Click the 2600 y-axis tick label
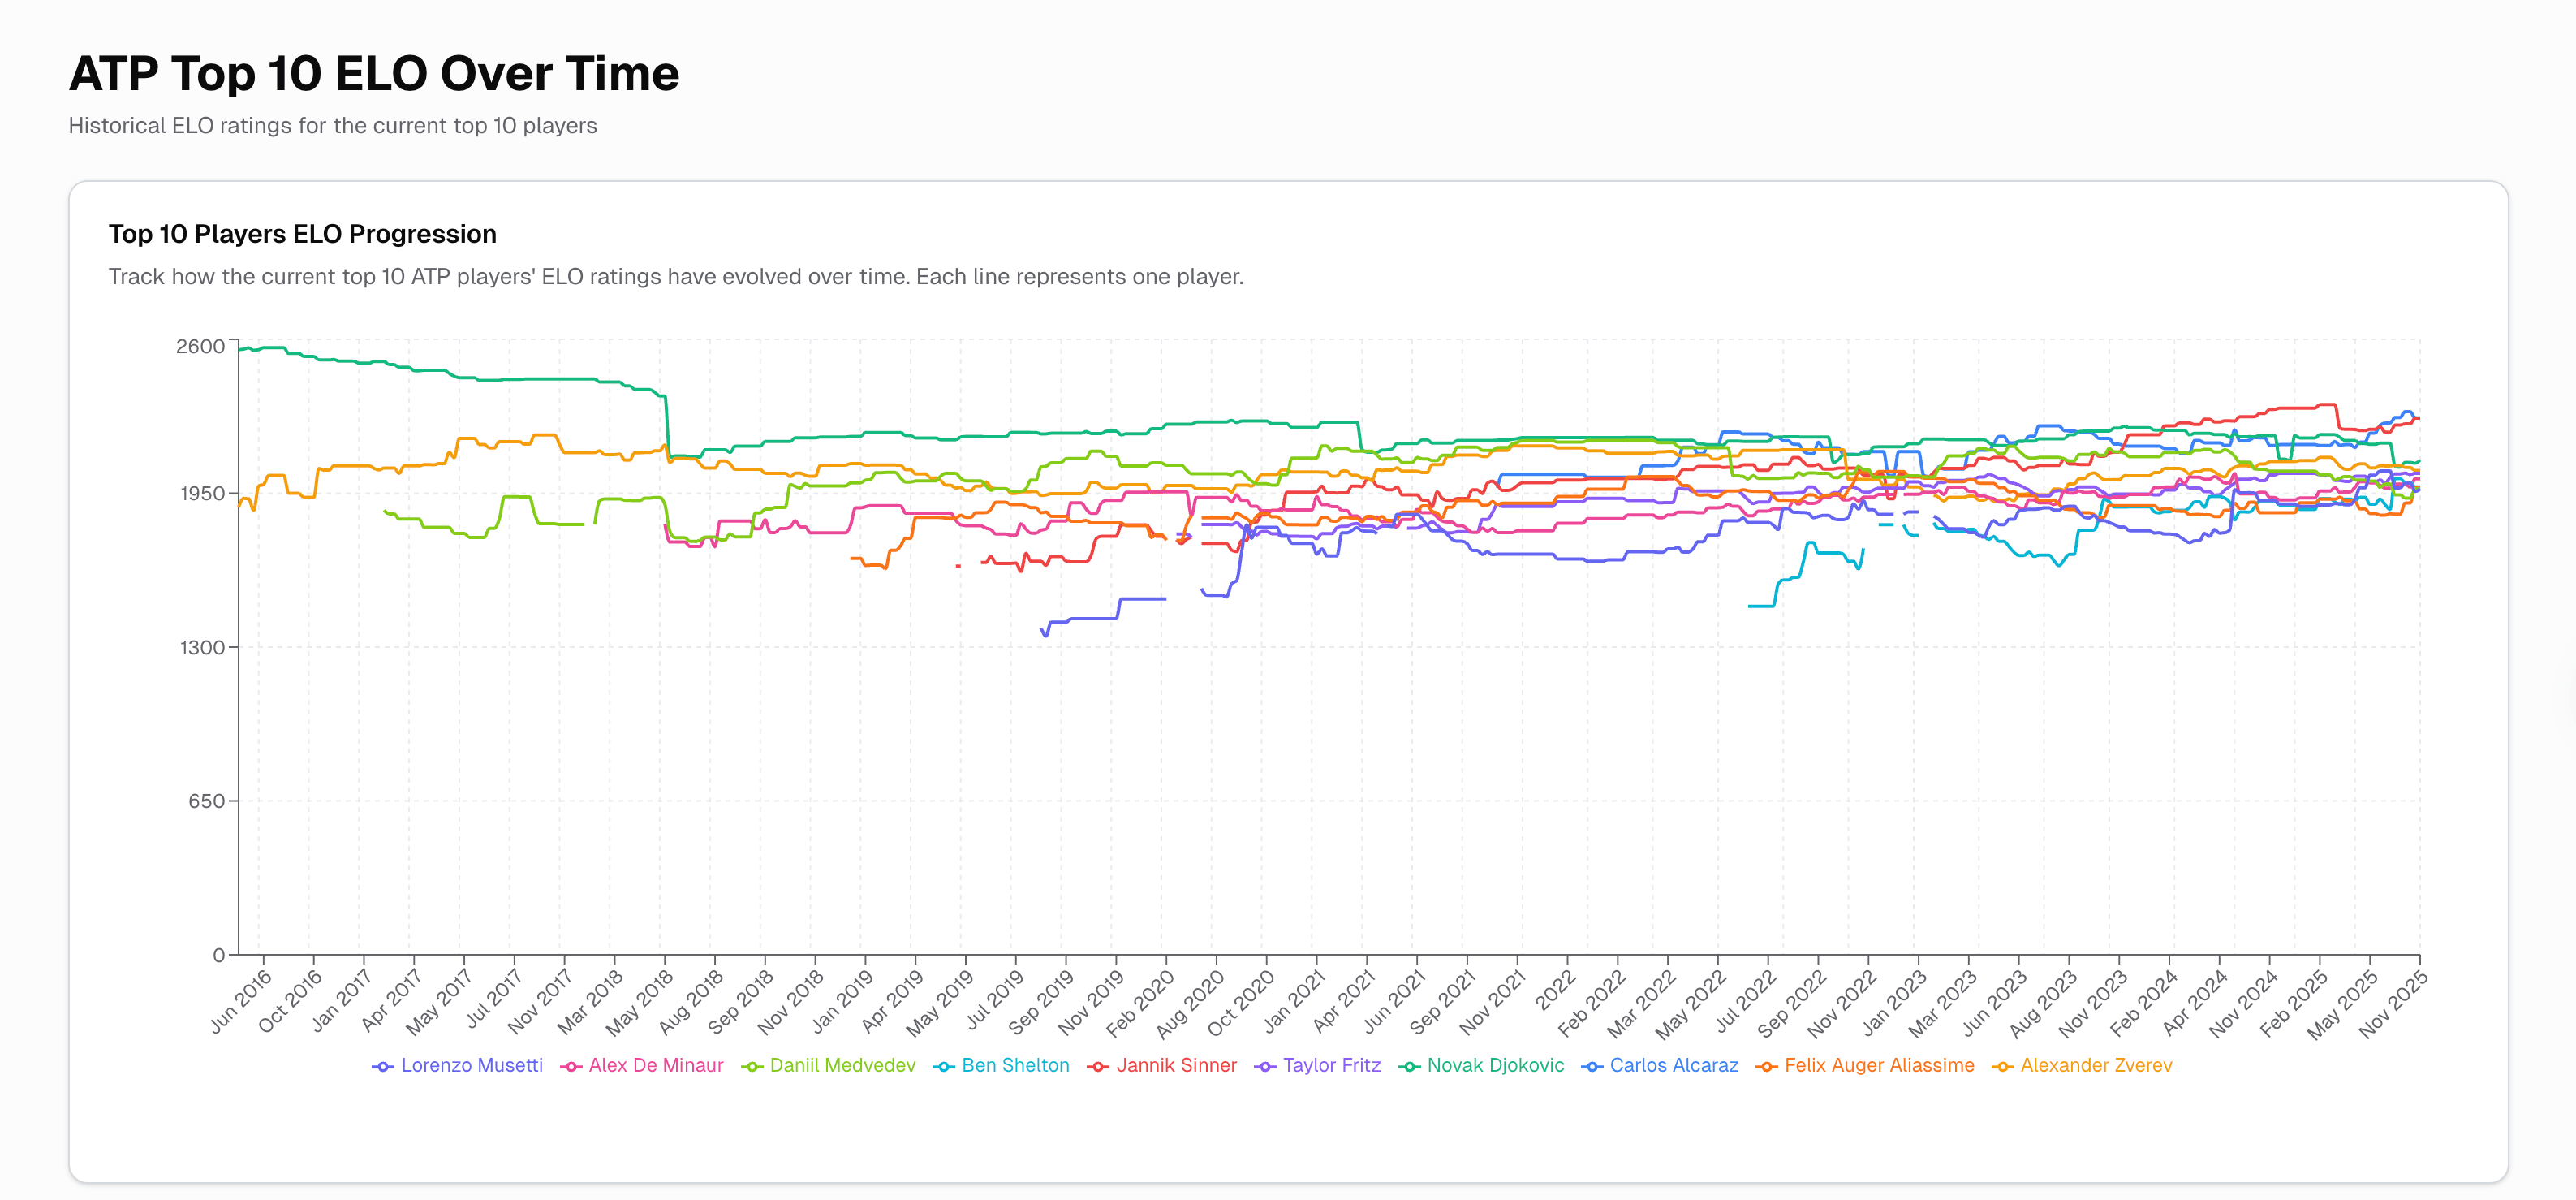This screenshot has height=1200, width=2576. click(x=200, y=347)
